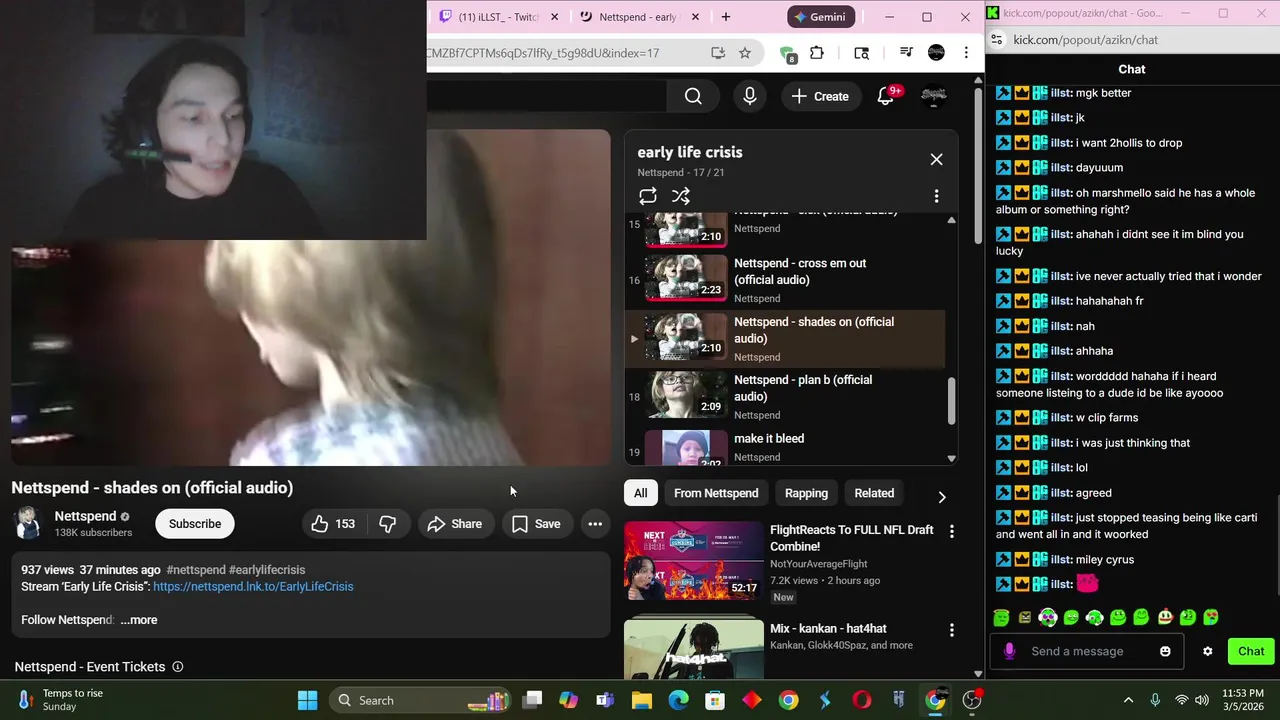Open YouTube search with the magnifier icon
1280x720 pixels.
click(693, 96)
